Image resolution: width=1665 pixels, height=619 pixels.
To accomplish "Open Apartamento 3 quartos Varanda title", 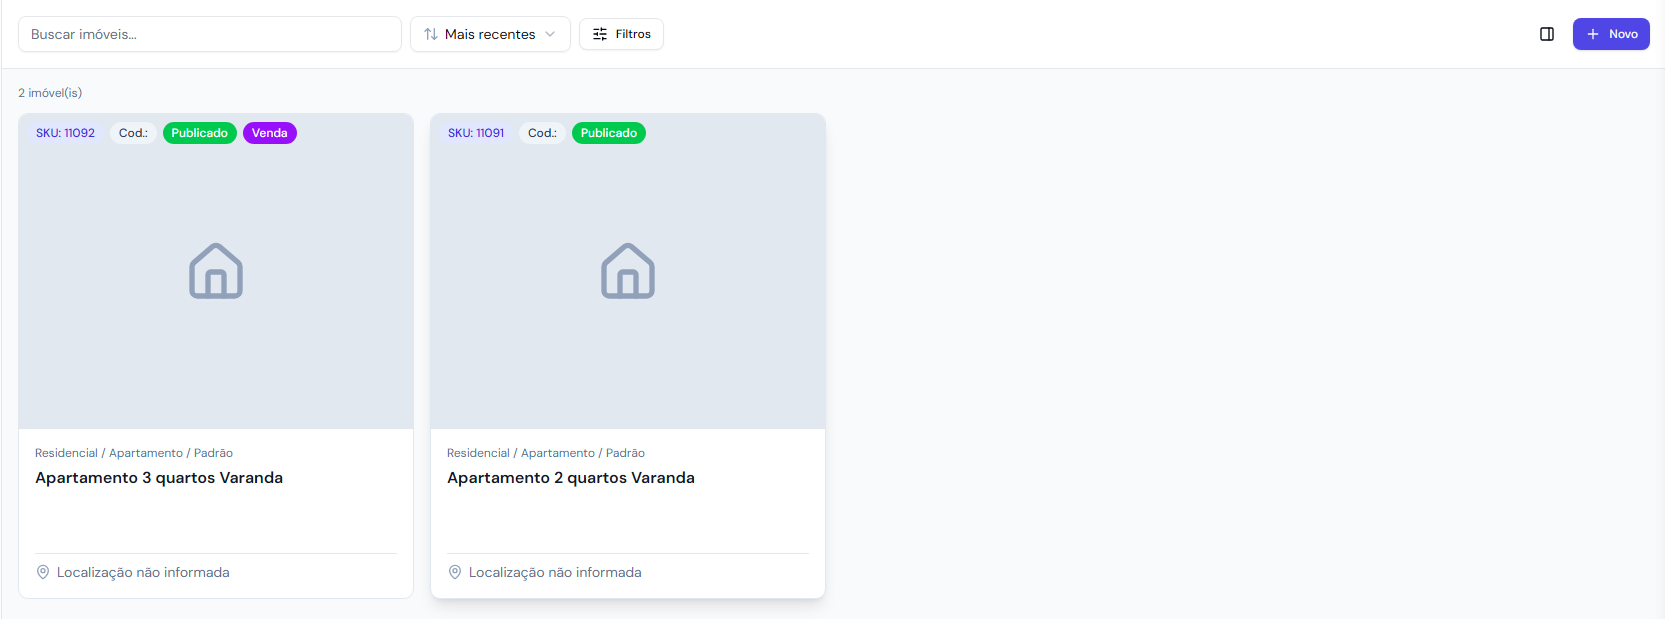I will (x=159, y=478).
